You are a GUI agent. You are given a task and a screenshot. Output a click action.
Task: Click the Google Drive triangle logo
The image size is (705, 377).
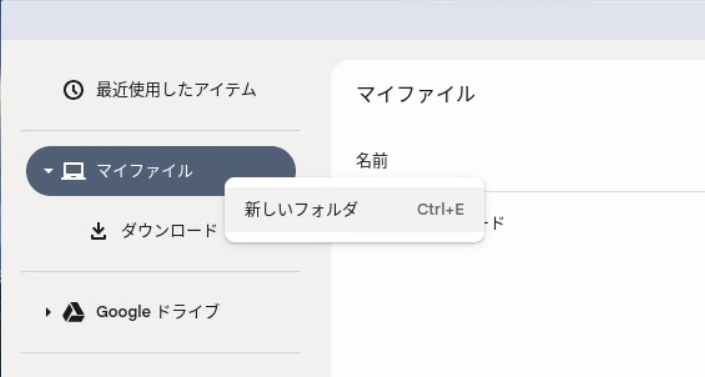point(73,312)
